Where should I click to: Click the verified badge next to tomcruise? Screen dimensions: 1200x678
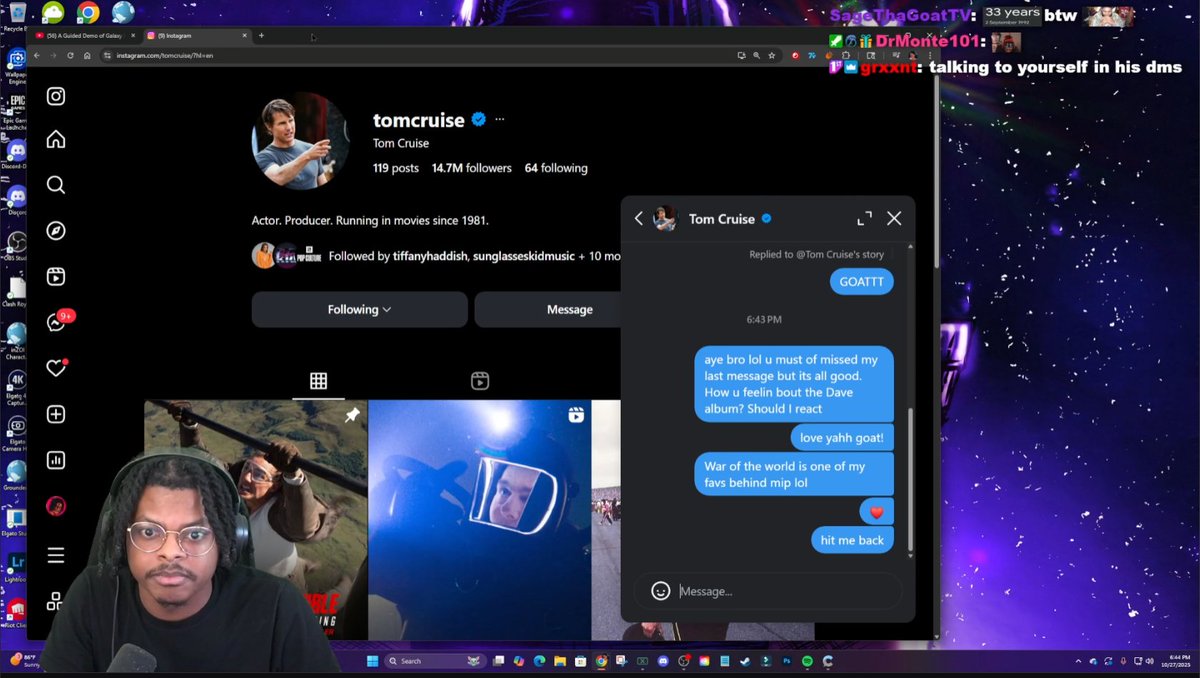[x=479, y=120]
